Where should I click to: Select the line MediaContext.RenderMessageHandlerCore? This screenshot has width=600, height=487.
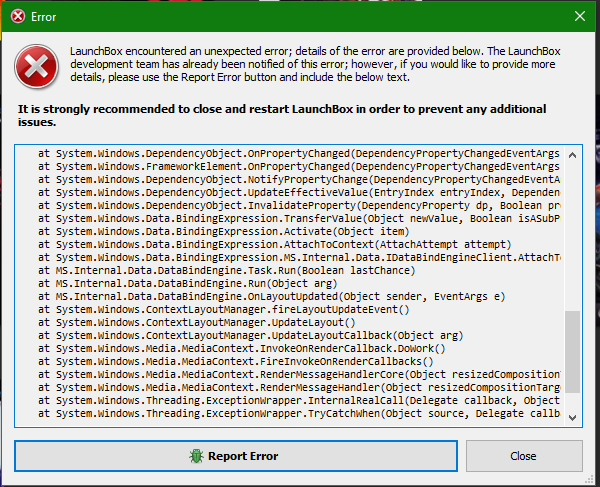pyautogui.click(x=299, y=375)
